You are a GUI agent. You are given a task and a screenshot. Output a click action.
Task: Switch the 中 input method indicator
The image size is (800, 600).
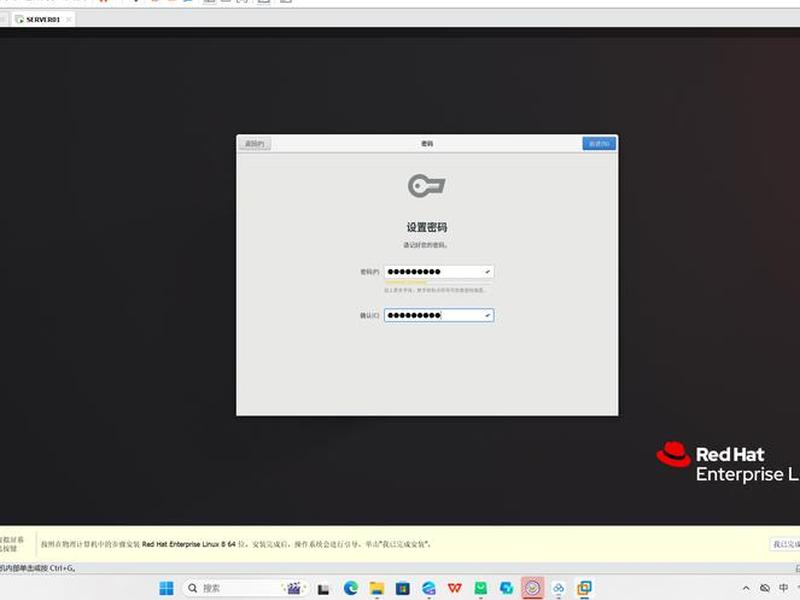[783, 588]
